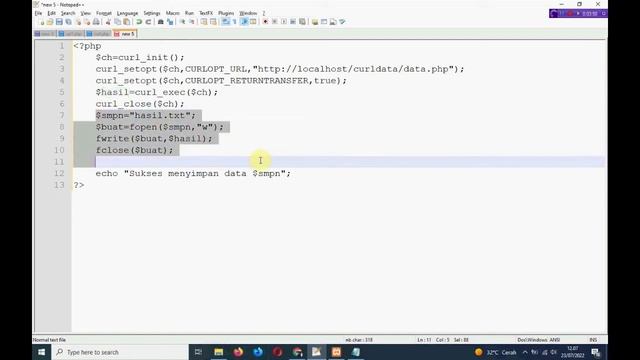This screenshot has height=360, width=640.
Task: Toggle the Word Wrap toolbar button
Action: point(225,22)
